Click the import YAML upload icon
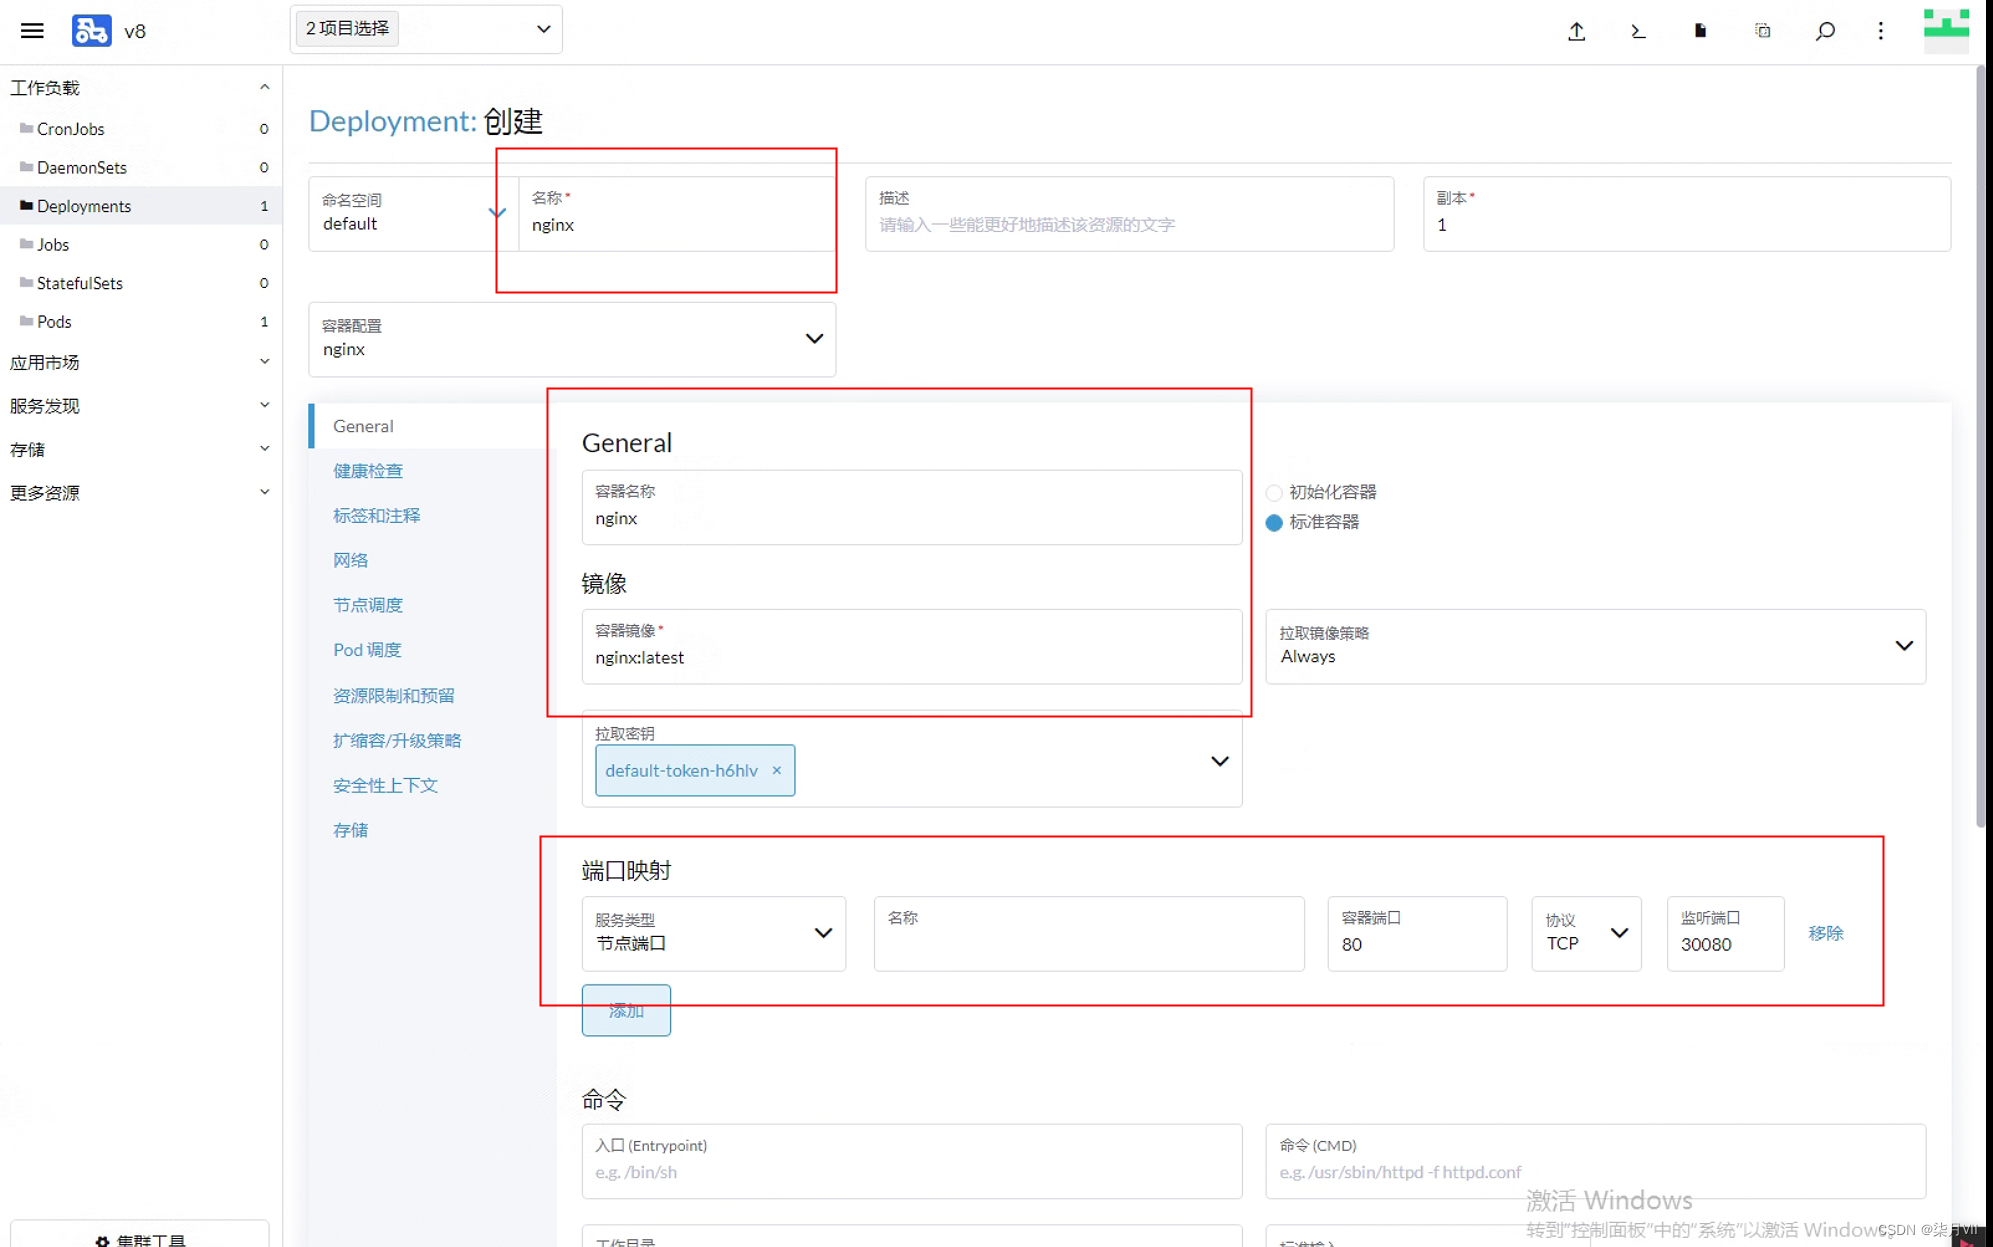 [1576, 31]
